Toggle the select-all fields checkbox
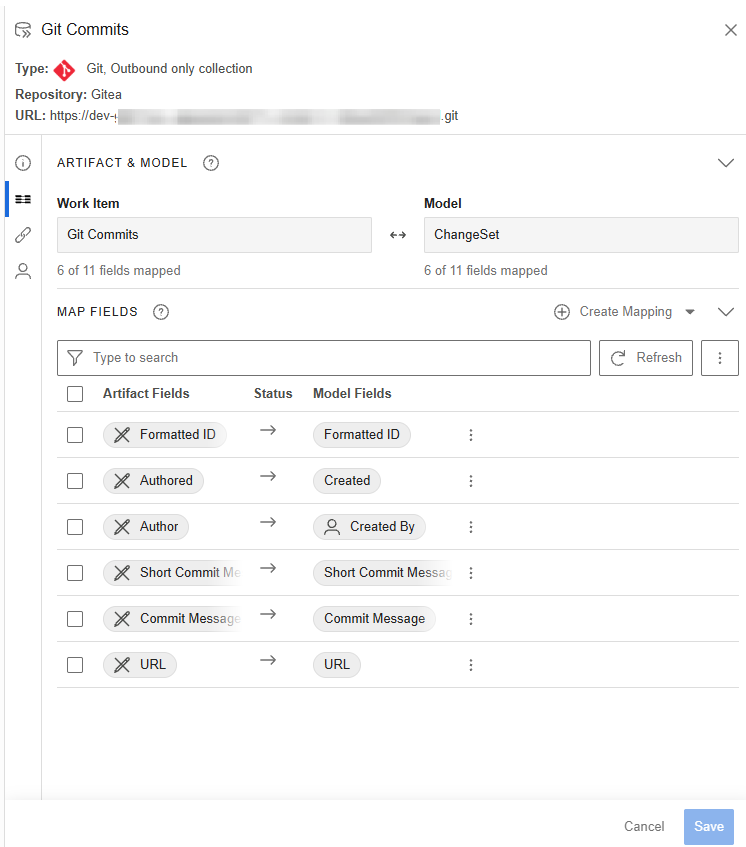Viewport: 746px width, 847px height. 75,394
